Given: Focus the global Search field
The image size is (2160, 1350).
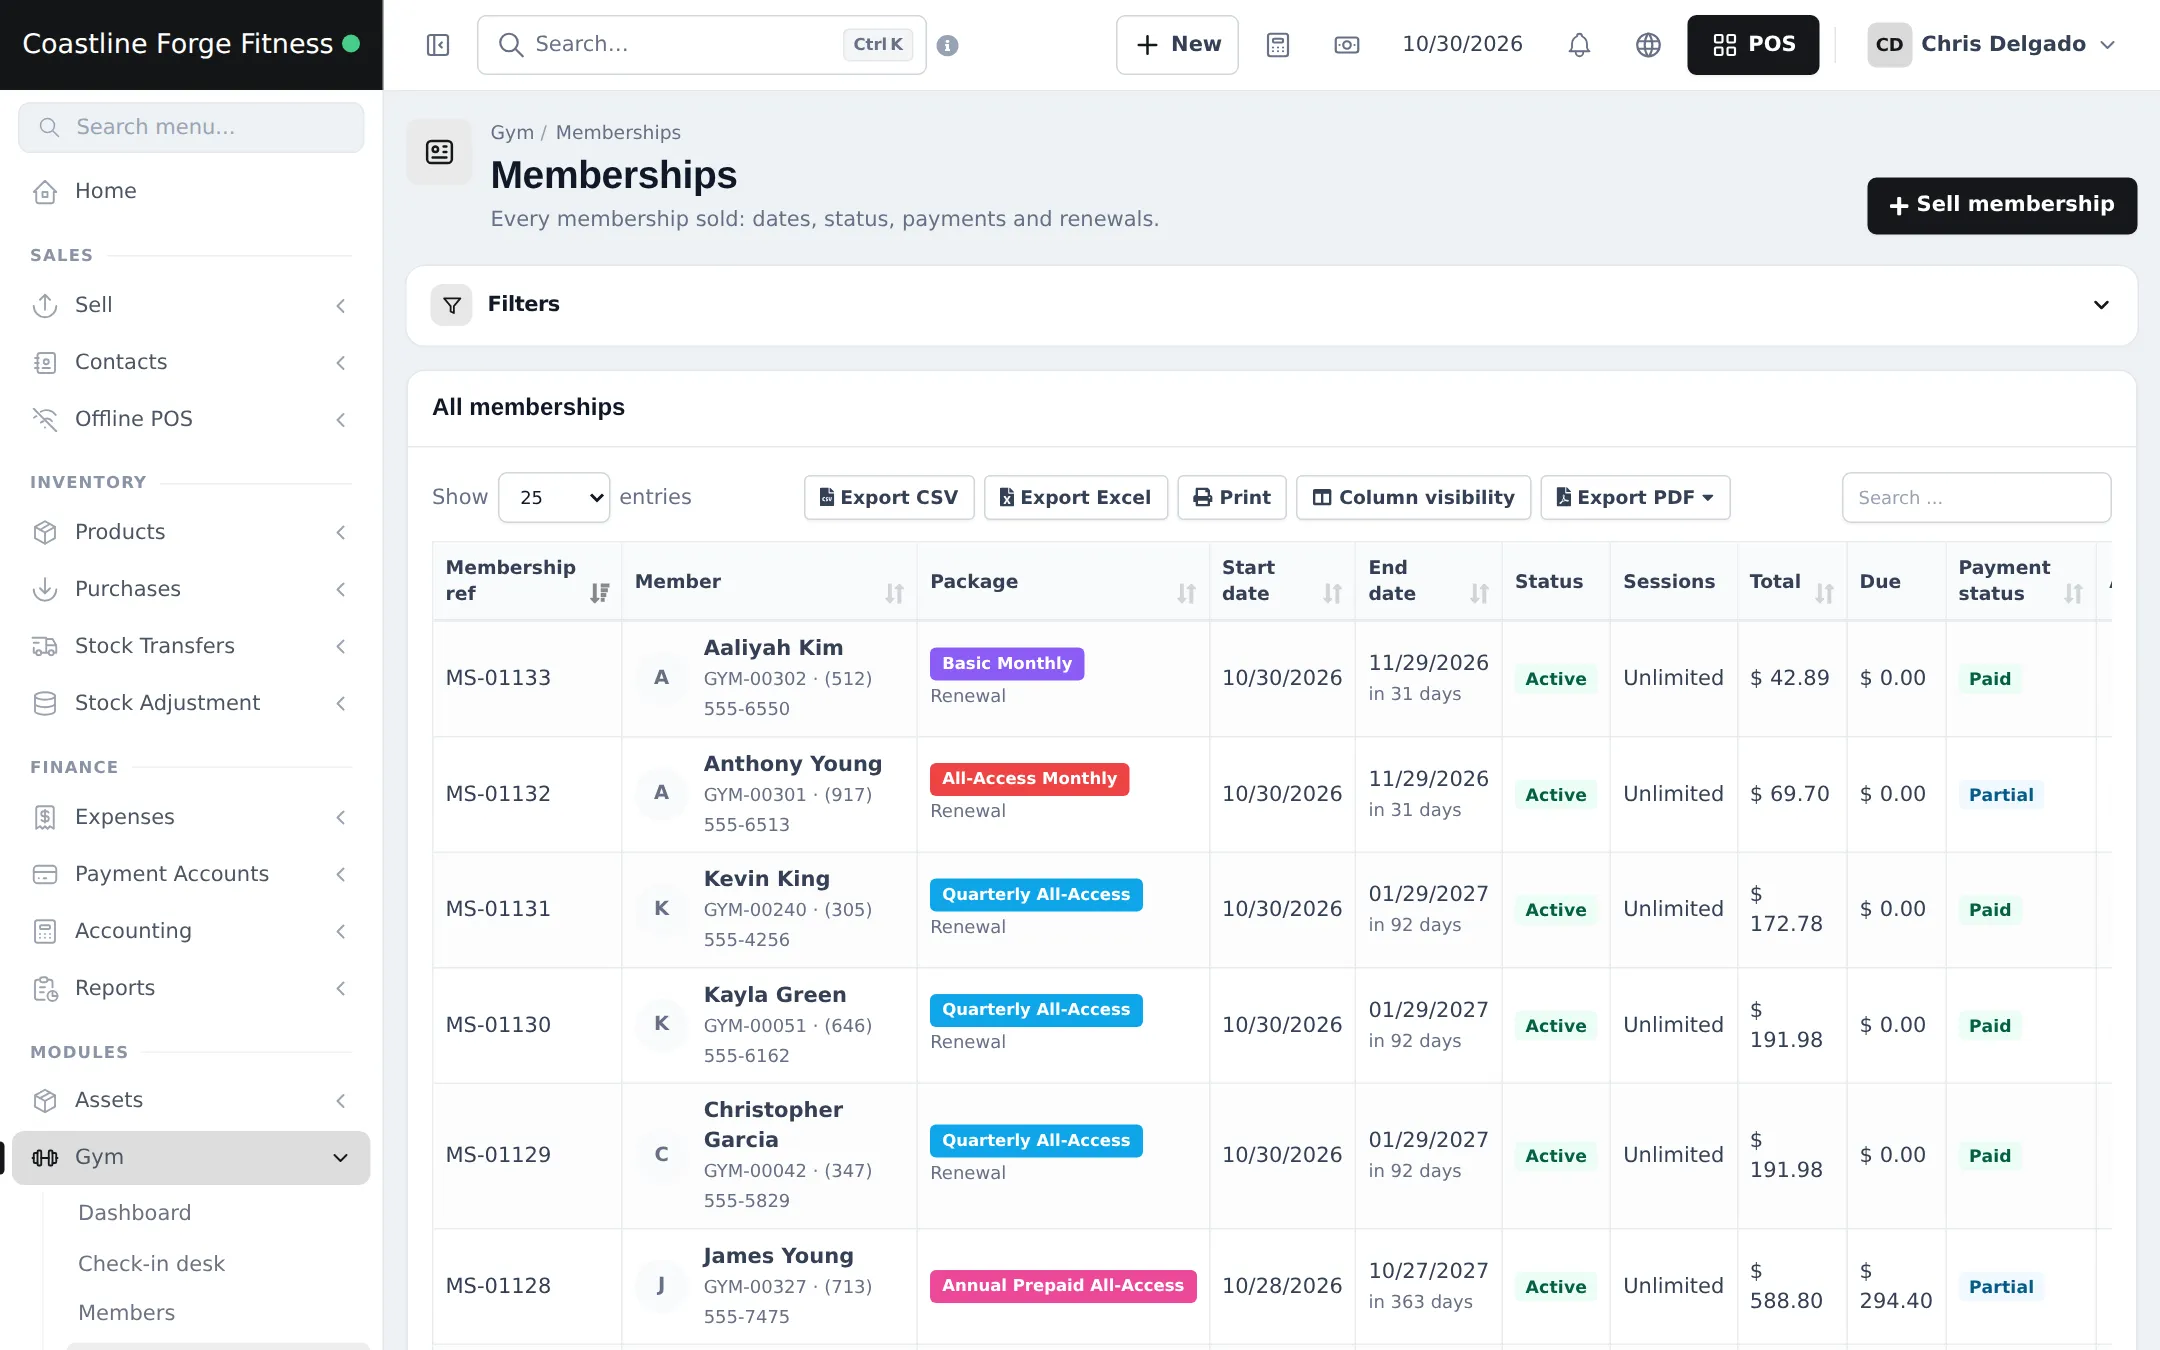Looking at the screenshot, I should pyautogui.click(x=701, y=45).
